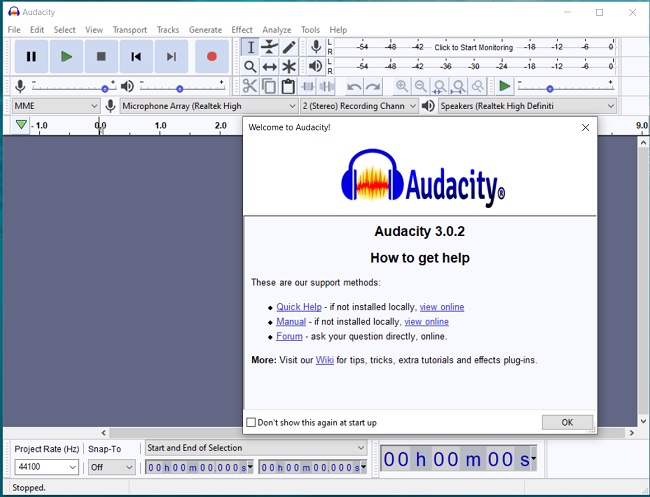Click the Redo arrow icon
Image resolution: width=650 pixels, height=497 pixels.
[373, 86]
